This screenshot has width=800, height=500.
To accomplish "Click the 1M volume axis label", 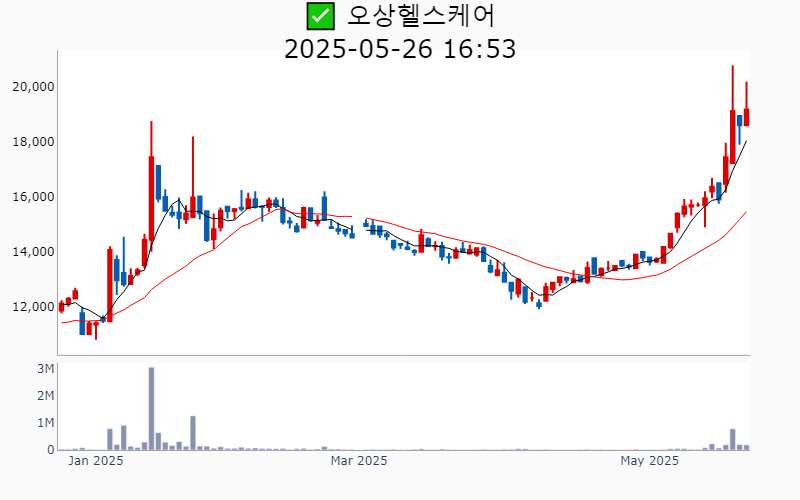I will (45, 423).
